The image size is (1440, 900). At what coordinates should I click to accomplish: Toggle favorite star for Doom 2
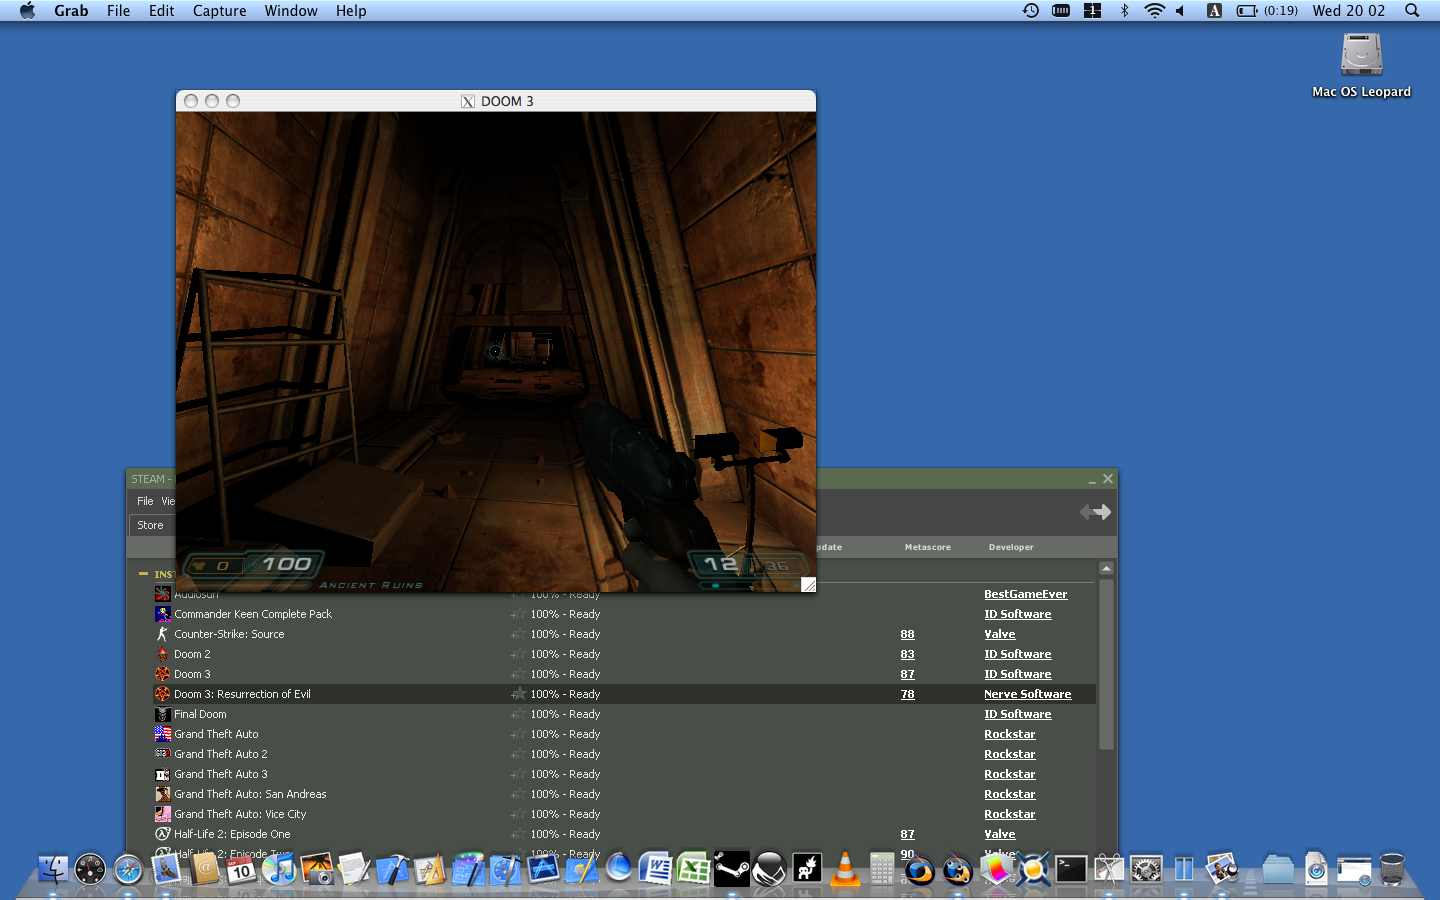pos(518,654)
